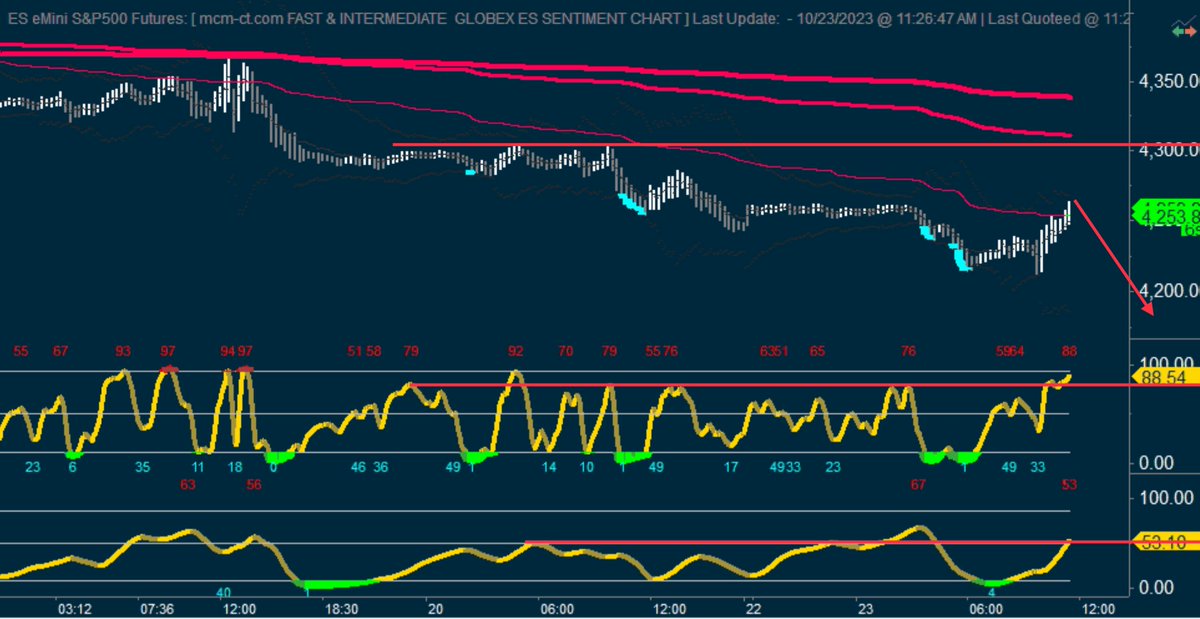The width and height of the screenshot is (1200, 619).
Task: Click the chart title 'ES eMini S&P500 Futures'
Action: 96,19
